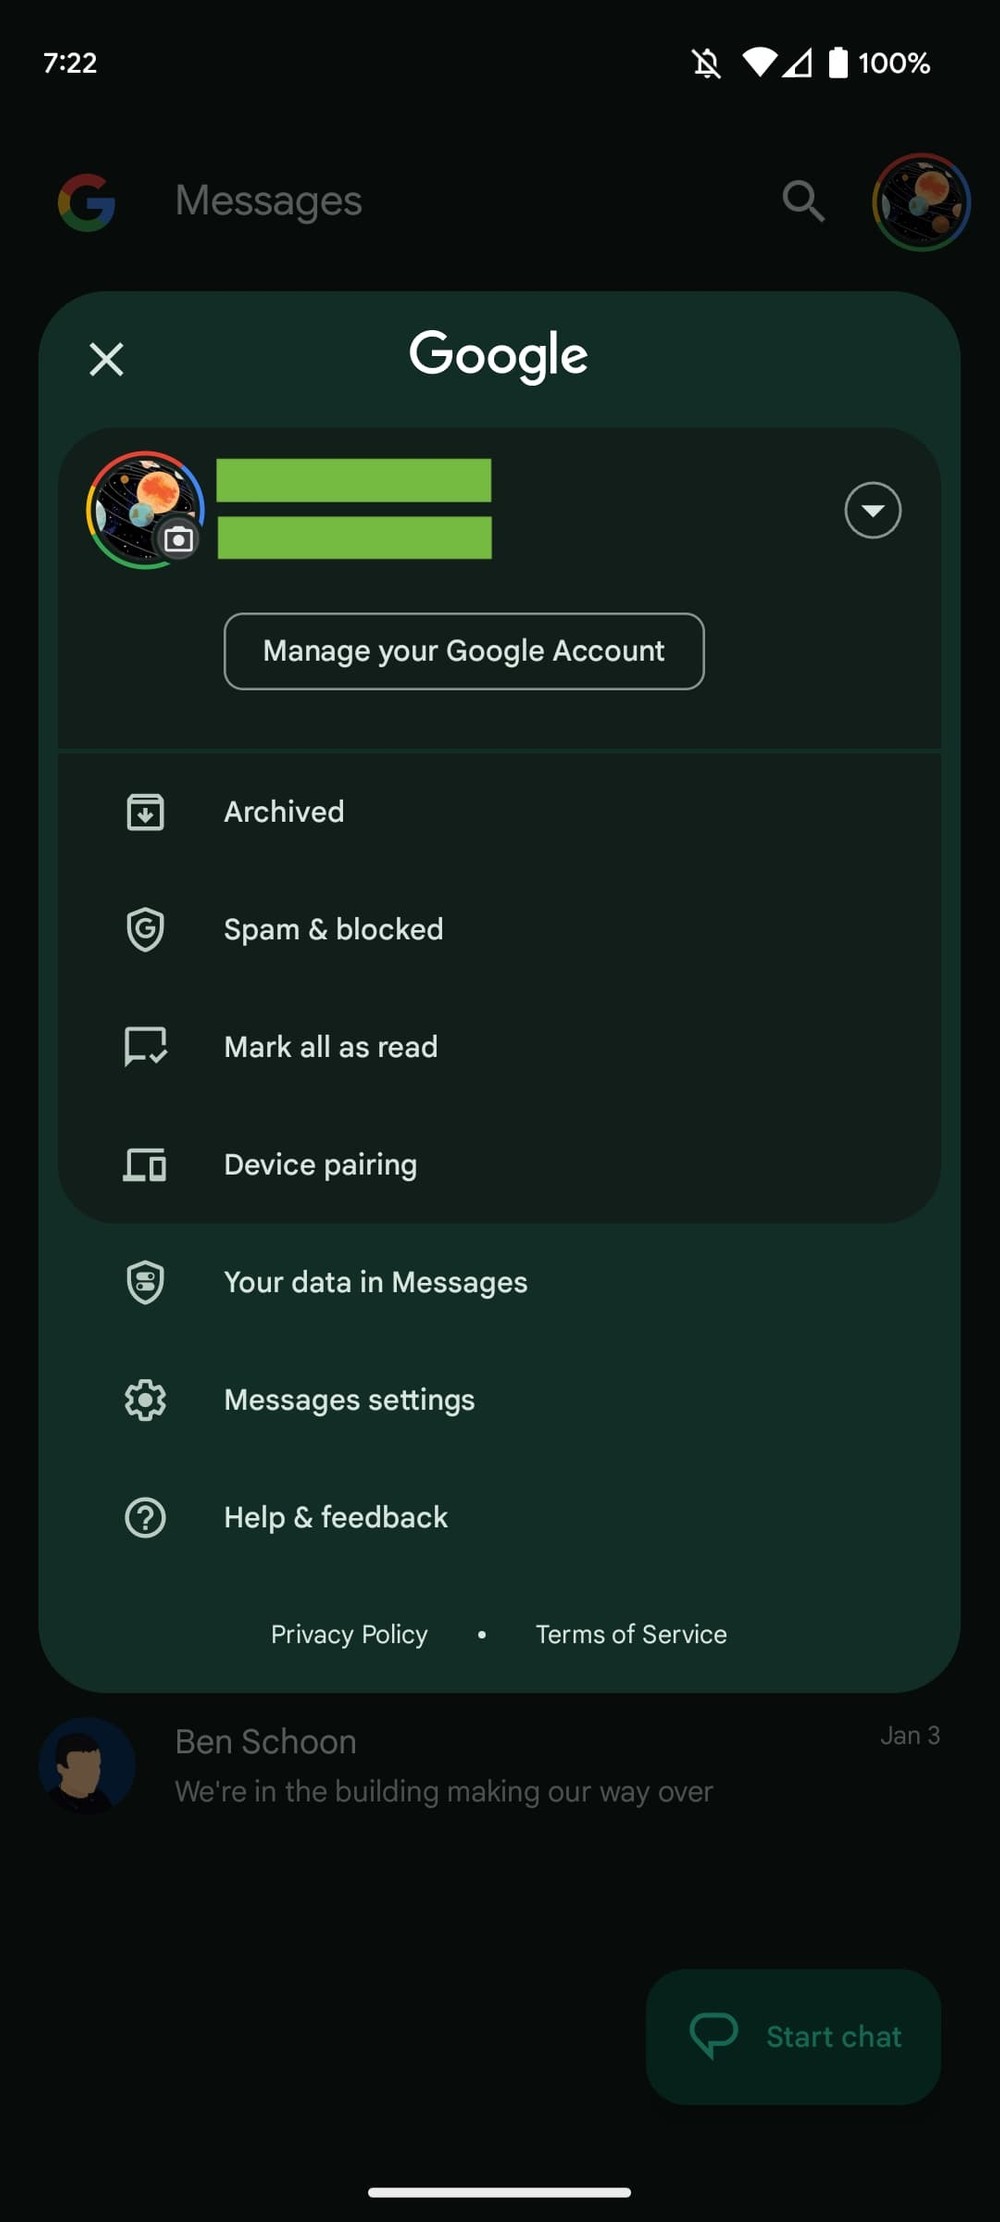1000x2222 pixels.
Task: Open the Privacy Policy link
Action: [x=349, y=1634]
